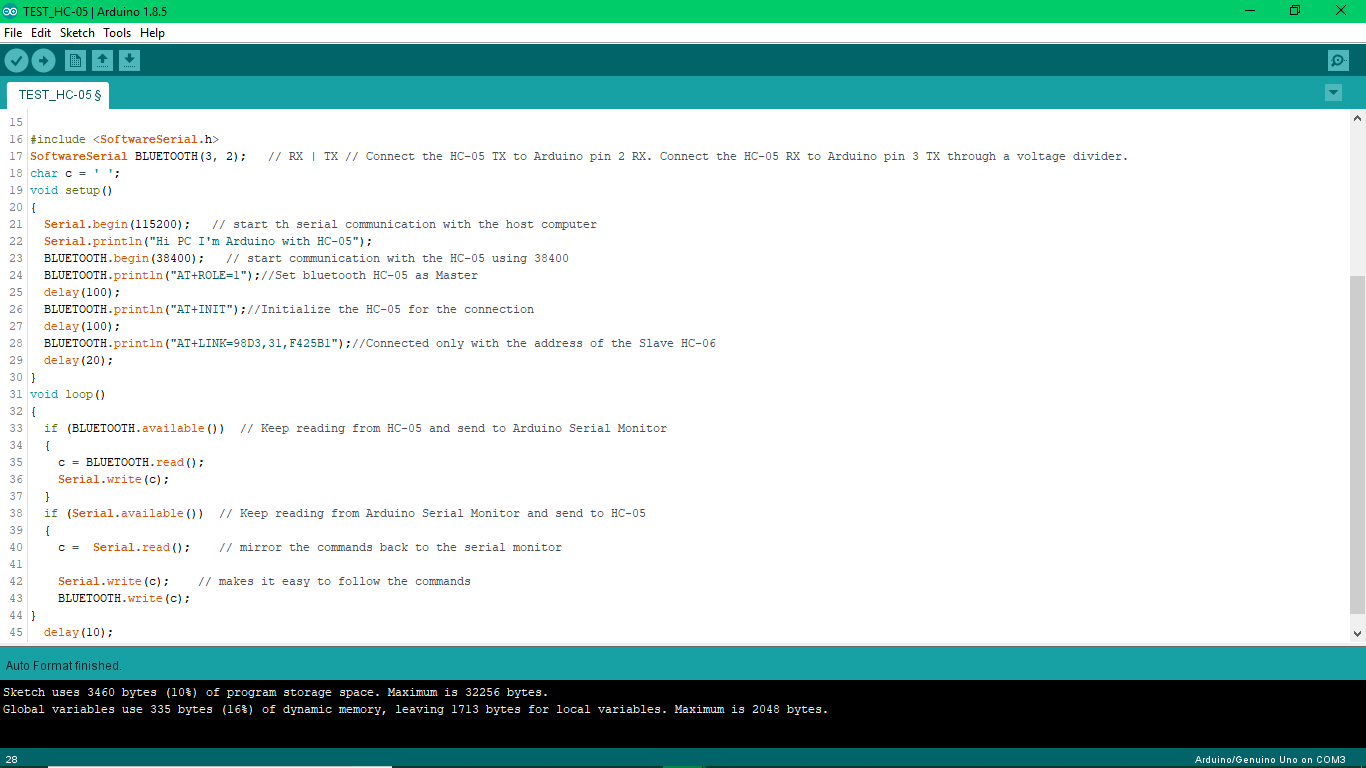
Task: Select the TEST_HC-05 sketch tab
Action: [59, 95]
